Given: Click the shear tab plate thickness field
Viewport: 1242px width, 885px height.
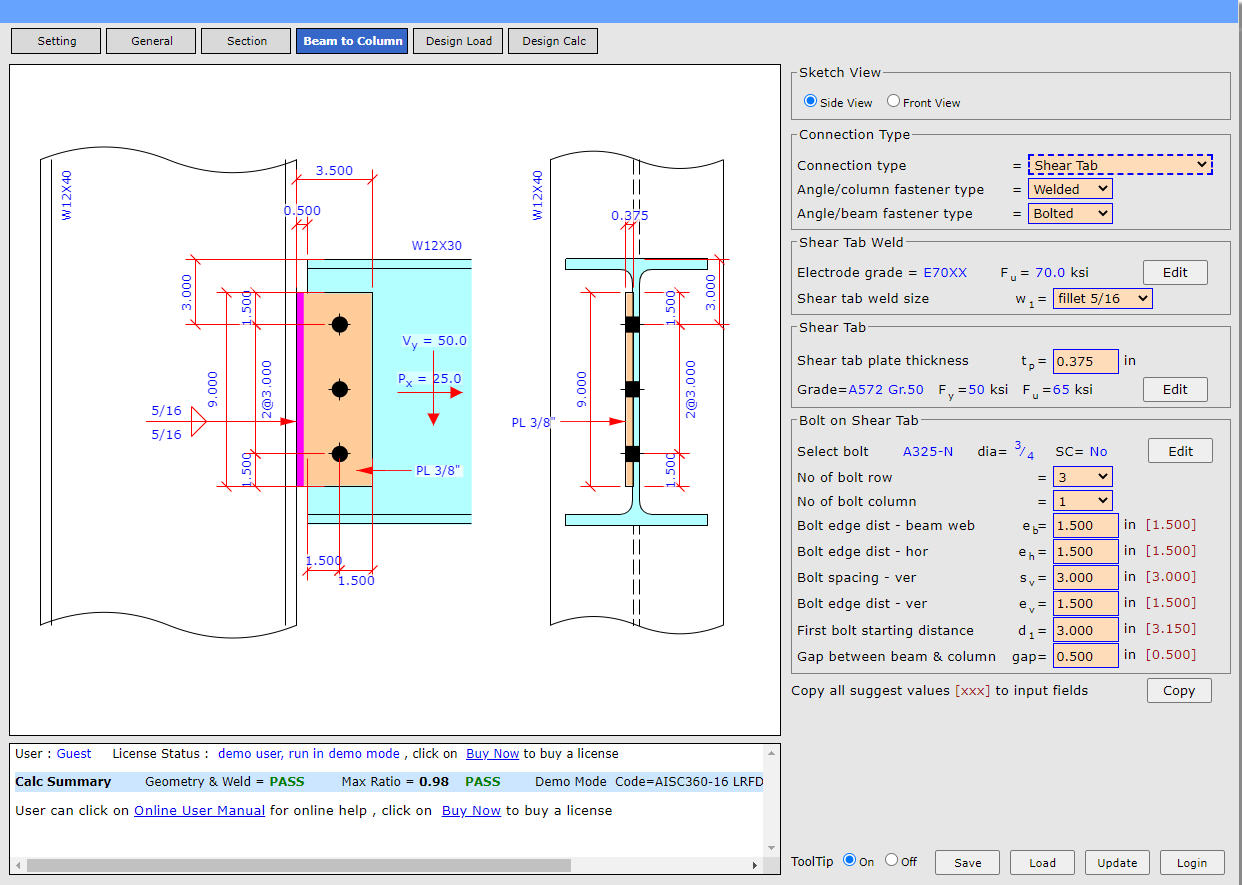Looking at the screenshot, I should pyautogui.click(x=1085, y=361).
